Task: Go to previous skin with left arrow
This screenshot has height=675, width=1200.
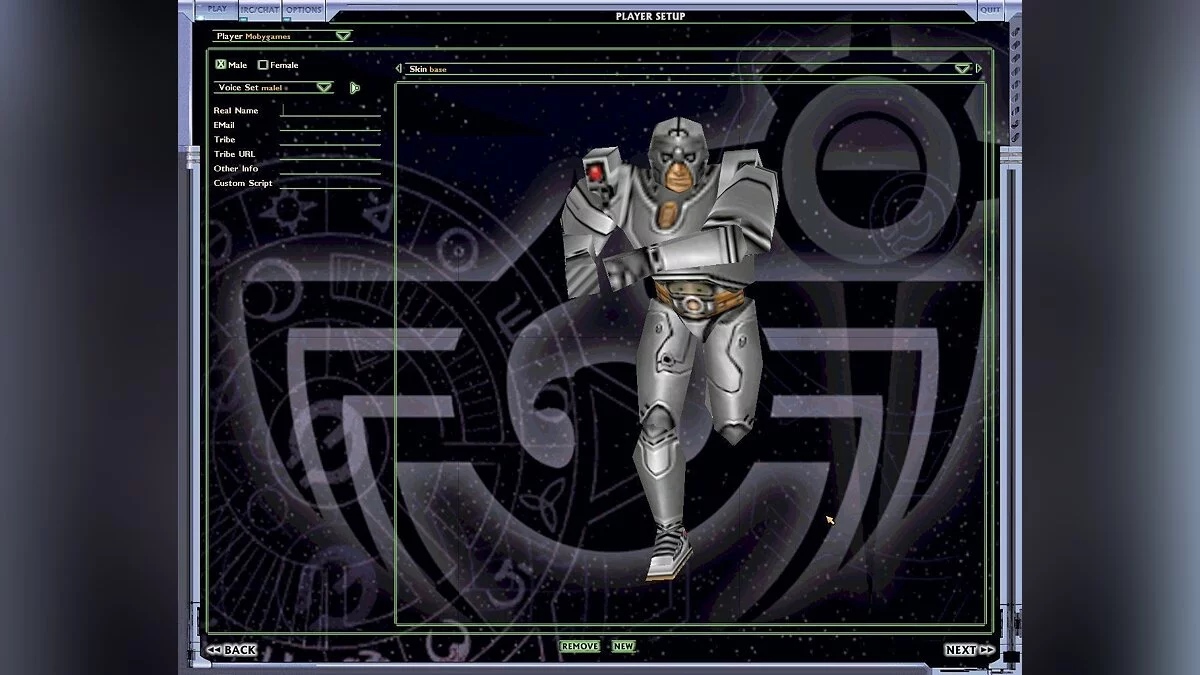Action: 399,69
